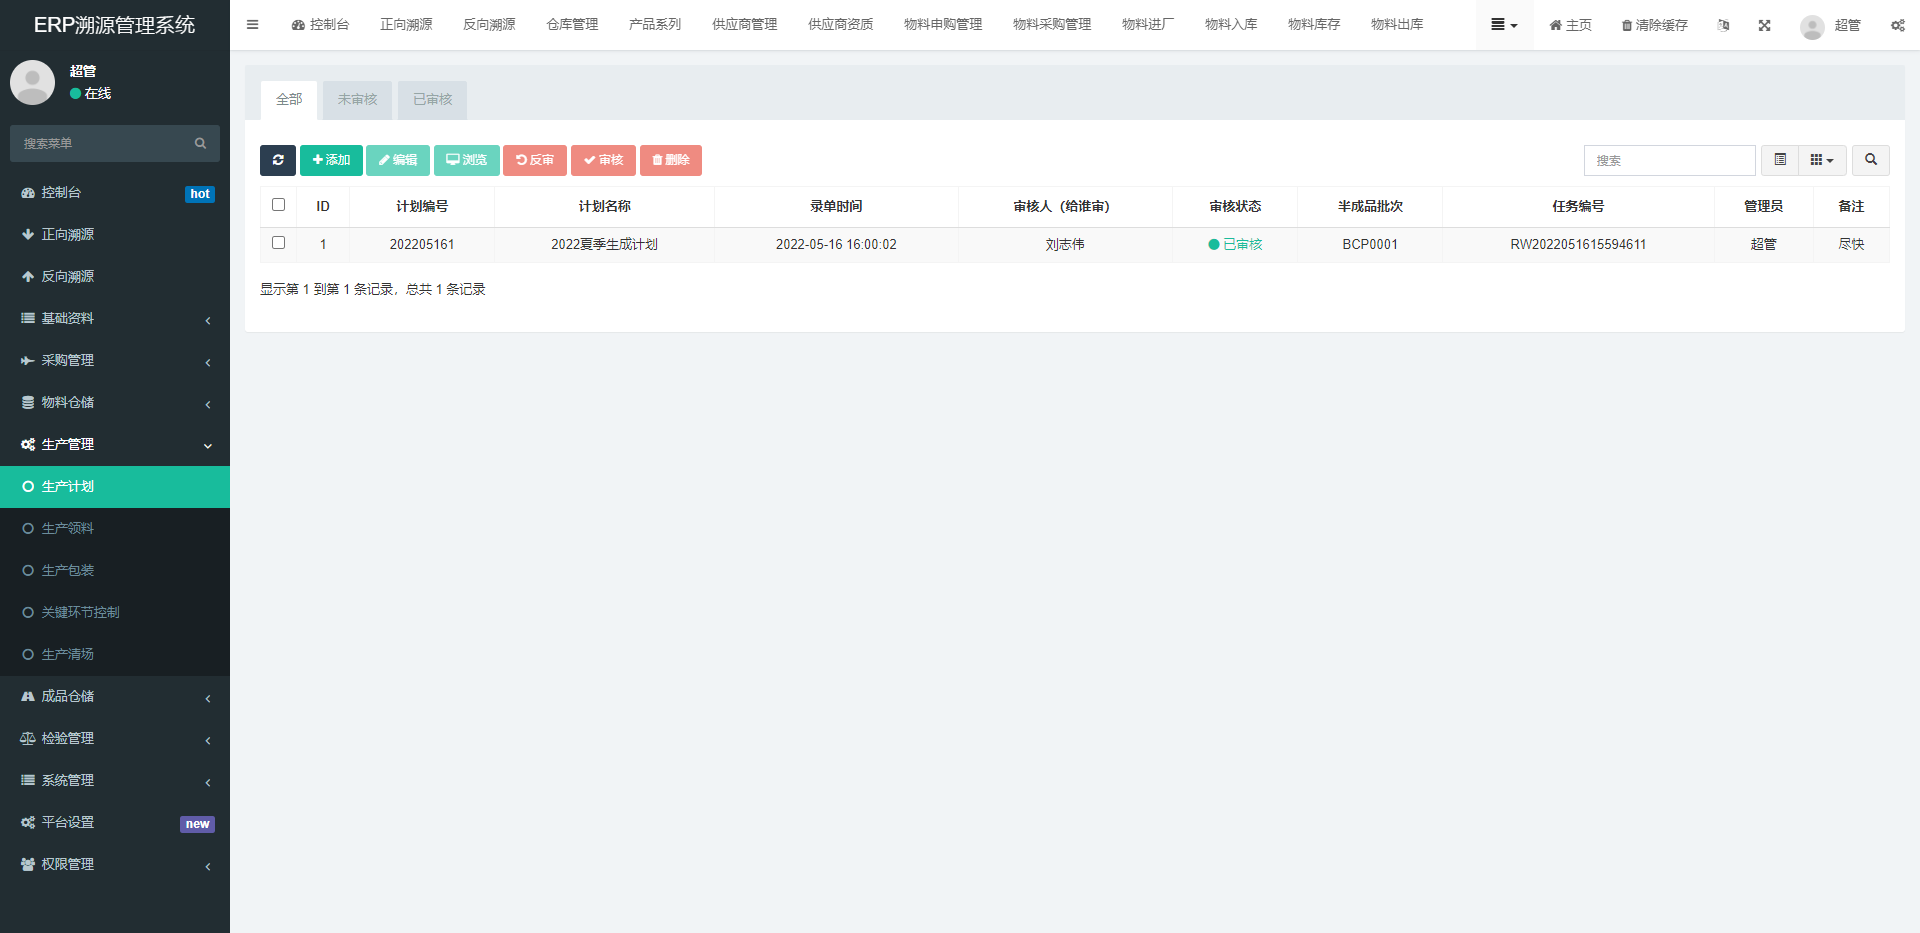The image size is (1920, 933).
Task: Open 平台设置 in the sidebar
Action: [x=115, y=822]
